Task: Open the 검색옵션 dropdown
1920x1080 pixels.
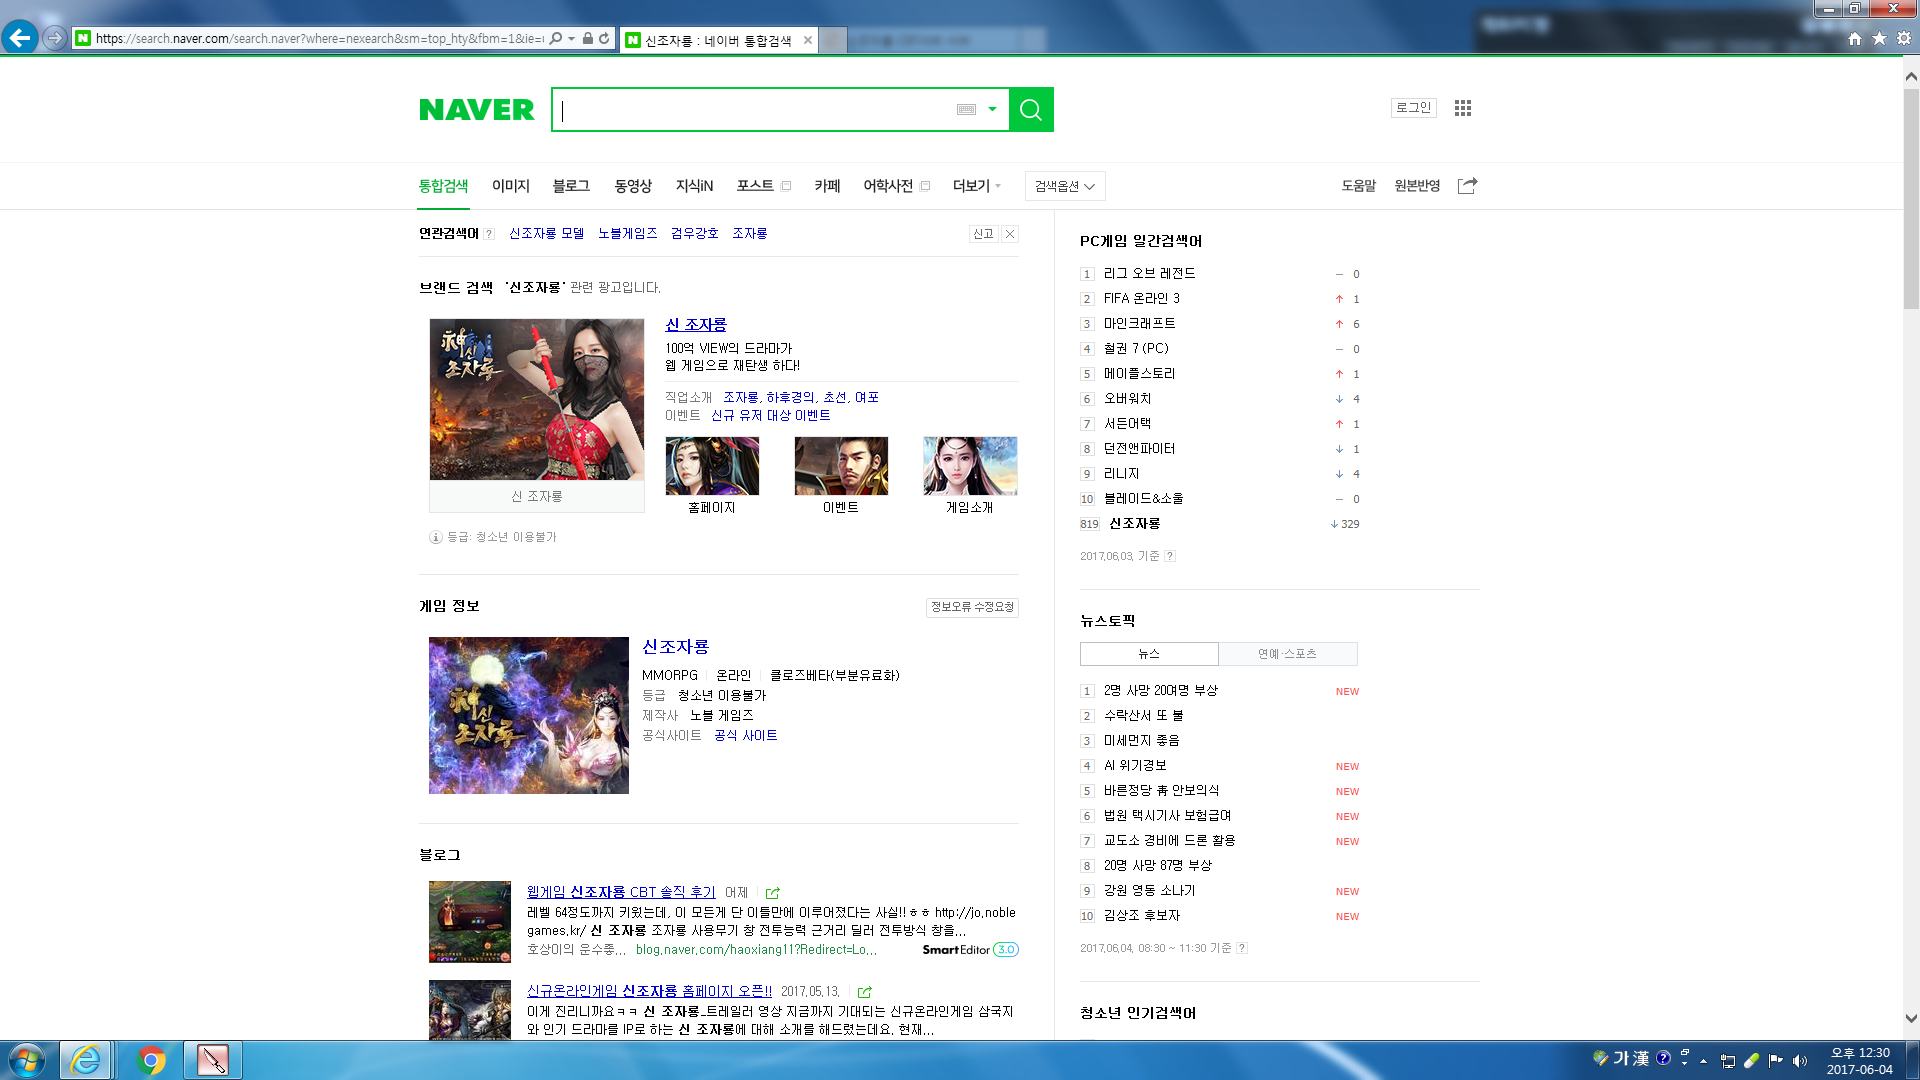Action: 1065,186
